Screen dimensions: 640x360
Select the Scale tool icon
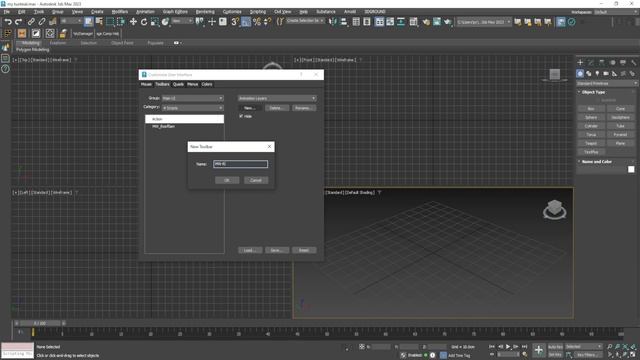click(155, 22)
